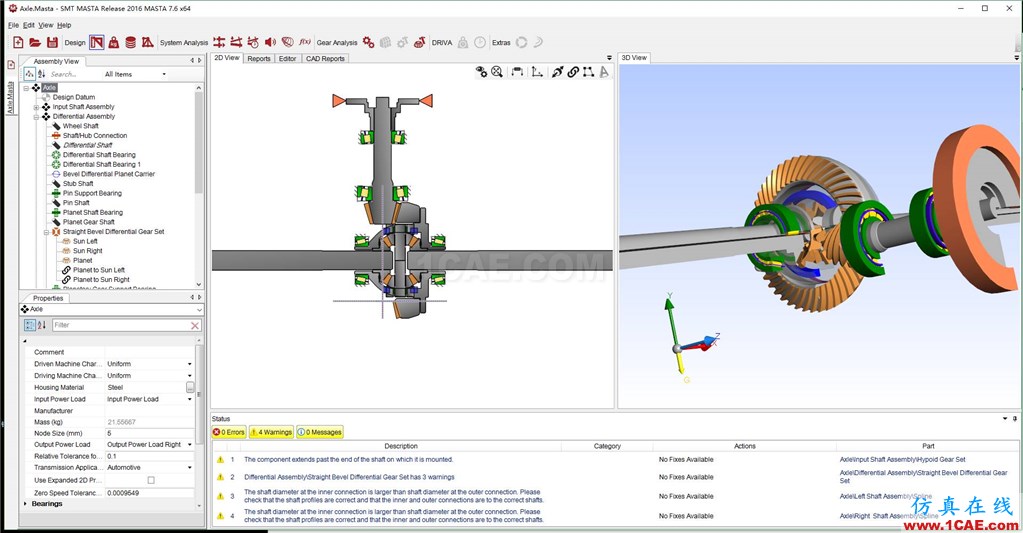Select Bevel Differential Planet Carrier in tree
The width and height of the screenshot is (1023, 533).
tap(109, 174)
